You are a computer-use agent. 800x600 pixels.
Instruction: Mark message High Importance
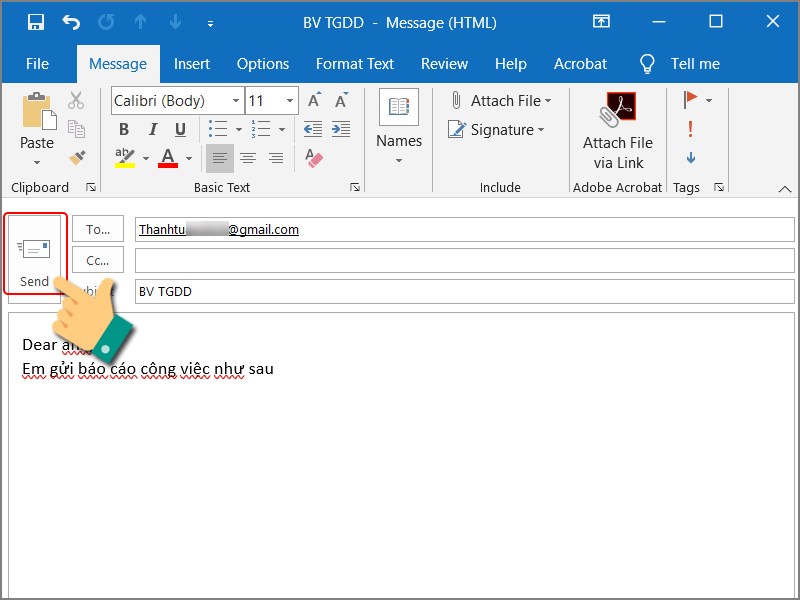690,129
